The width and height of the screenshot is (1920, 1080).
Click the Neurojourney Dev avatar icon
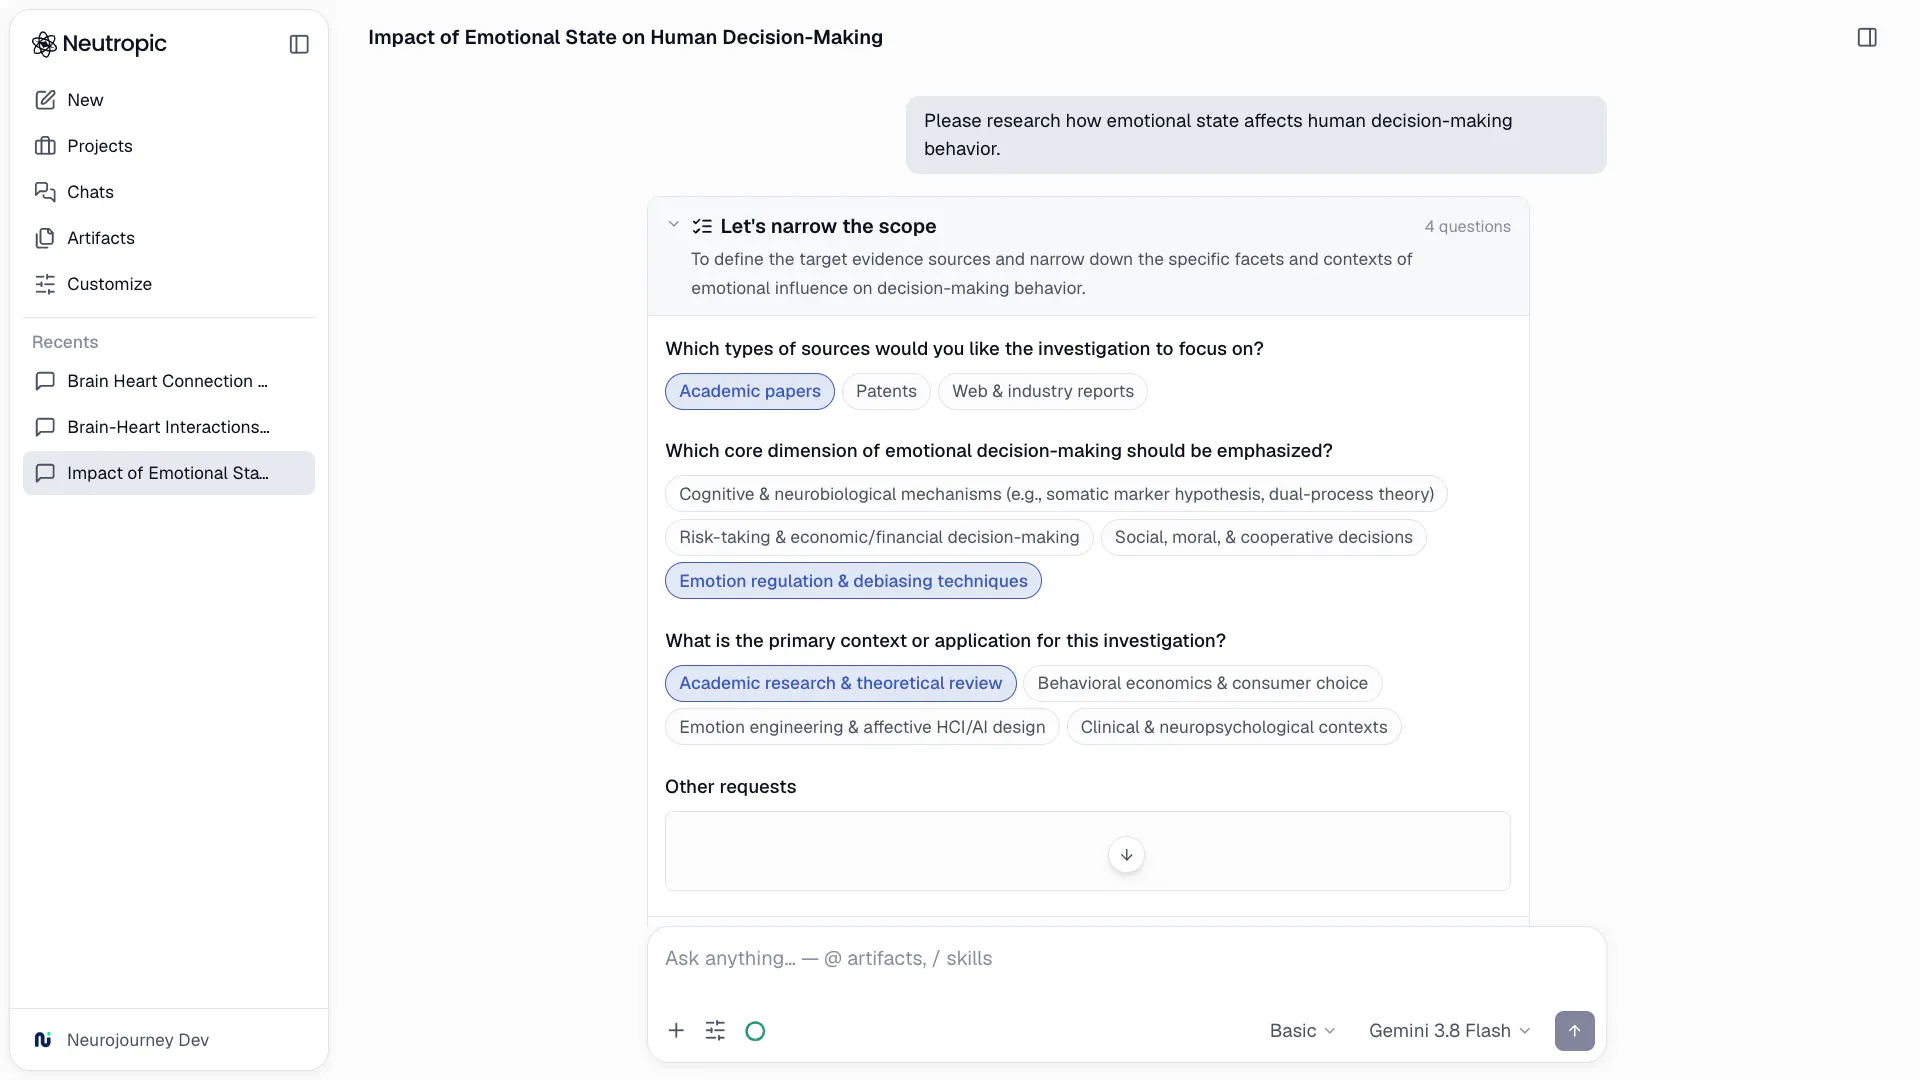click(43, 1040)
